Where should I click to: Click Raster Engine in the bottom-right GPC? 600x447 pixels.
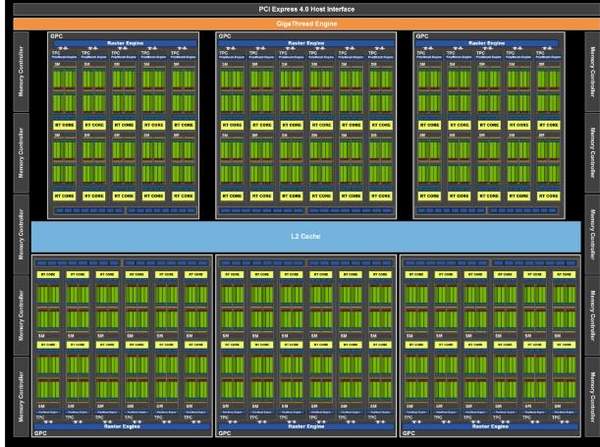pyautogui.click(x=490, y=427)
